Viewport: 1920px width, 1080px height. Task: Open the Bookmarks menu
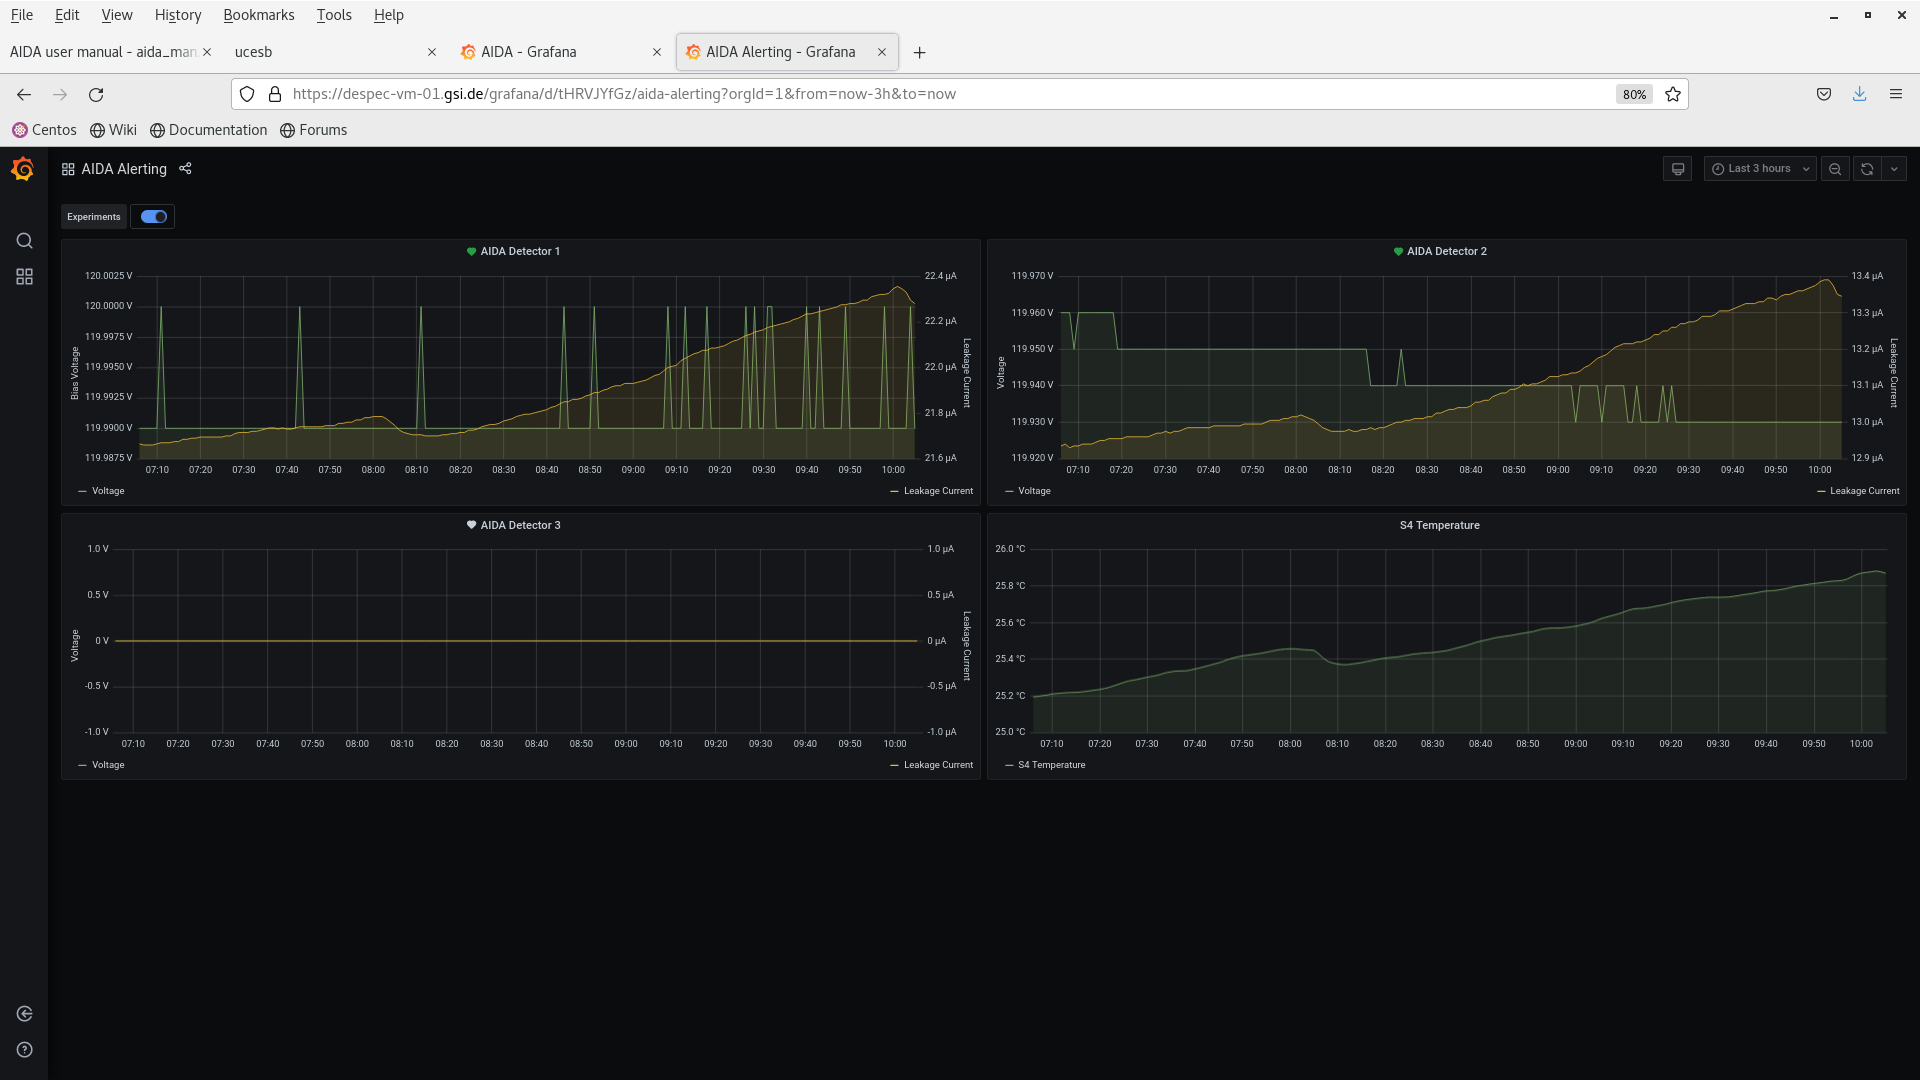[259, 15]
